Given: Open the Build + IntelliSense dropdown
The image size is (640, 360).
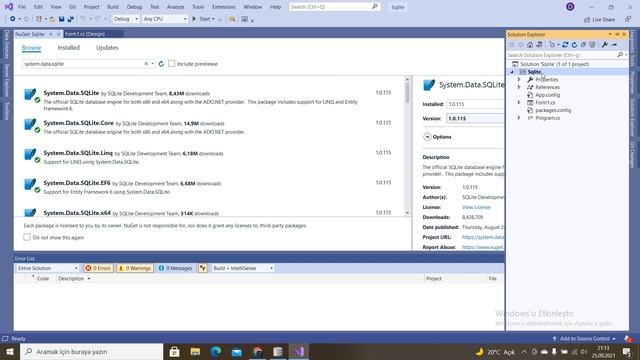Looking at the screenshot, I should coord(243,268).
